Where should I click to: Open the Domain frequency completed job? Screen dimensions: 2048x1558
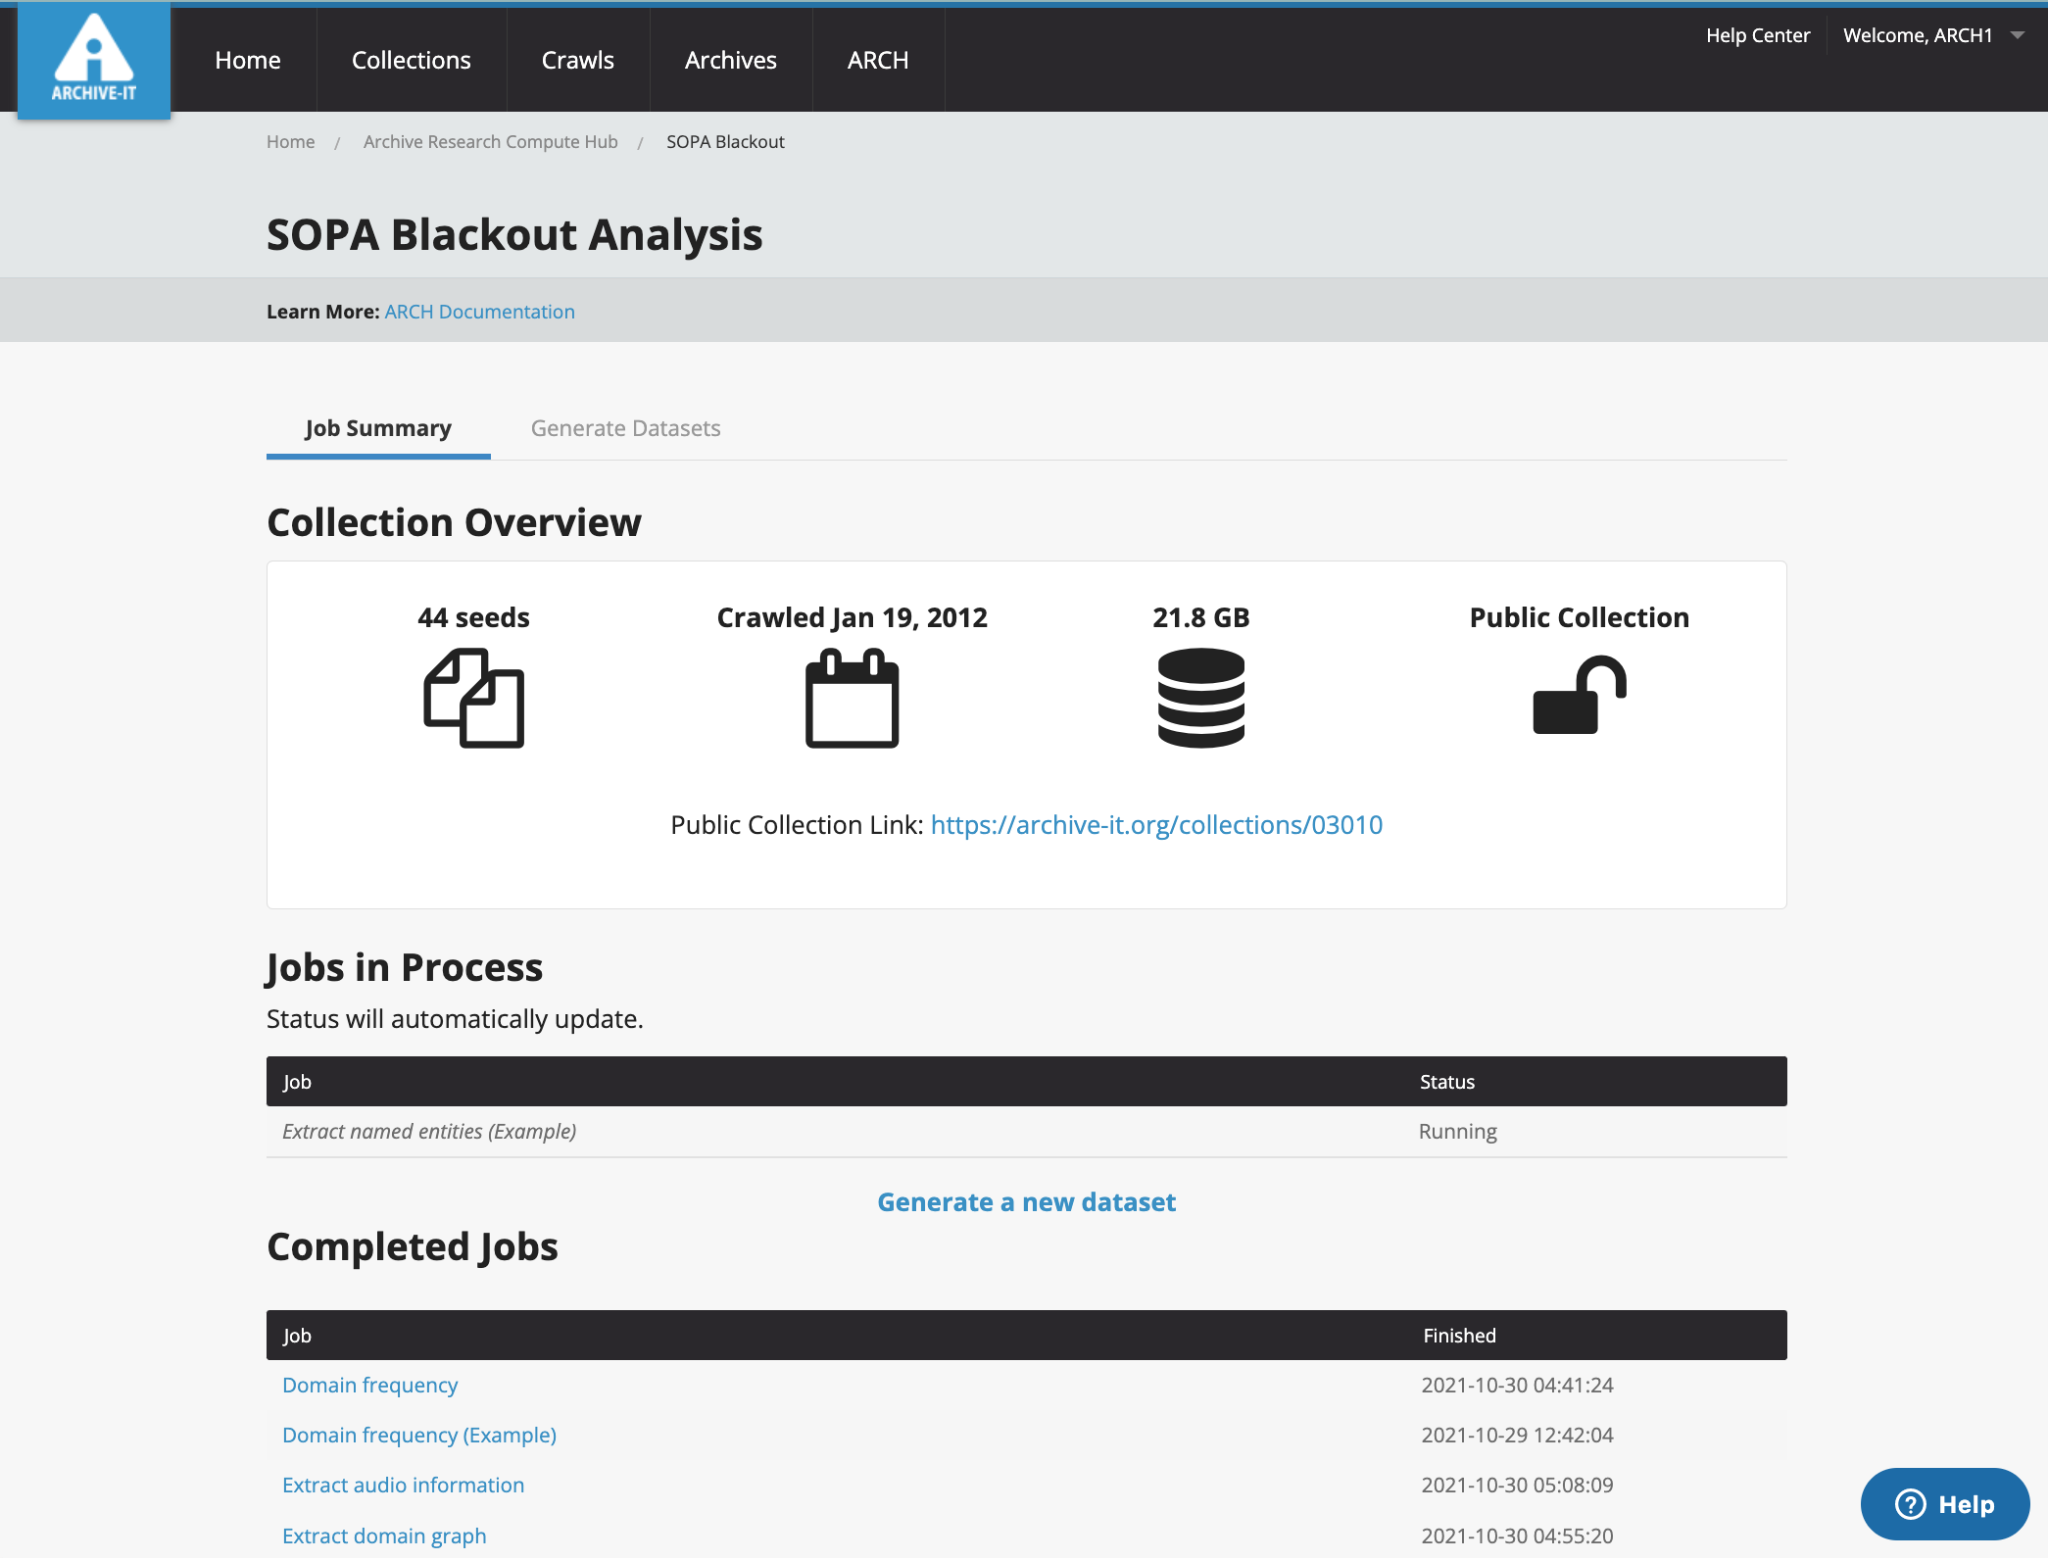[369, 1385]
